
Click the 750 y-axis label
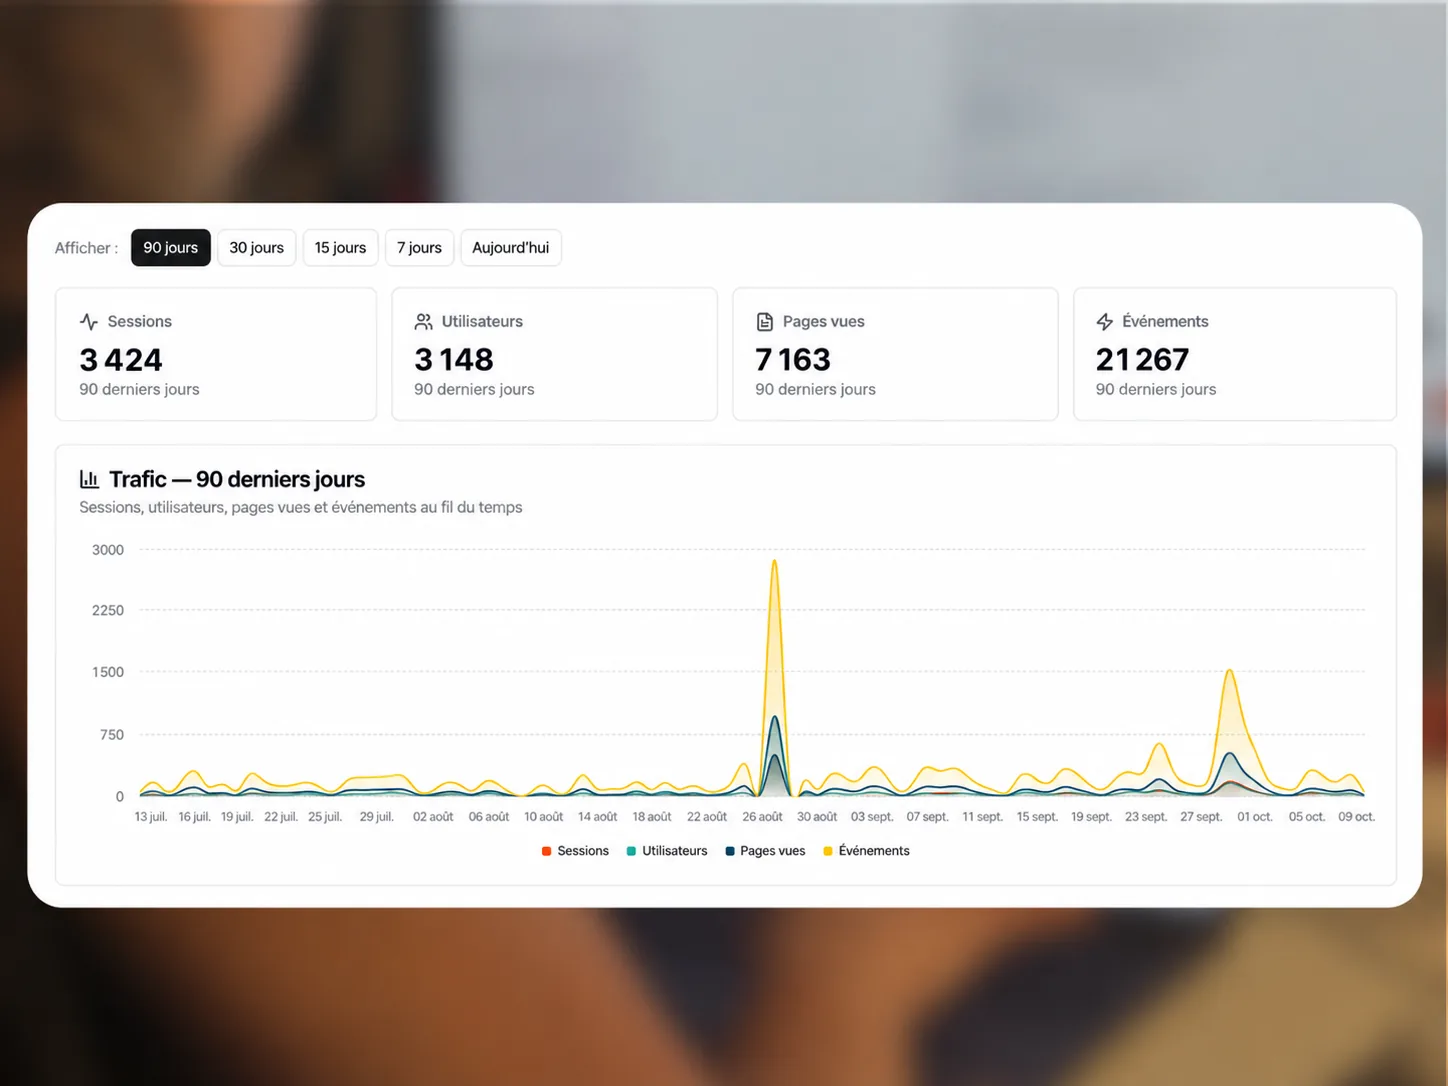(112, 735)
